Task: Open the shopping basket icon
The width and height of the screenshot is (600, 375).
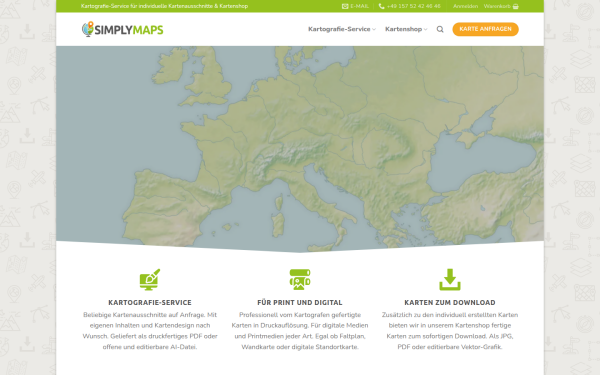Action: click(515, 6)
